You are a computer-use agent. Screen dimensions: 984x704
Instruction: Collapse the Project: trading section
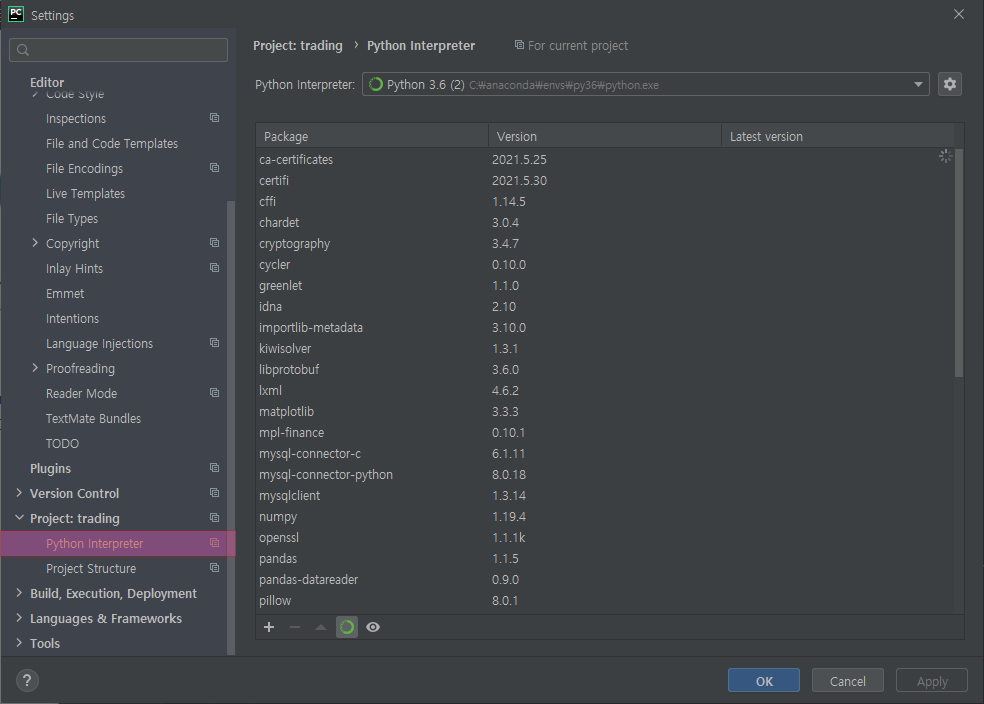click(19, 518)
